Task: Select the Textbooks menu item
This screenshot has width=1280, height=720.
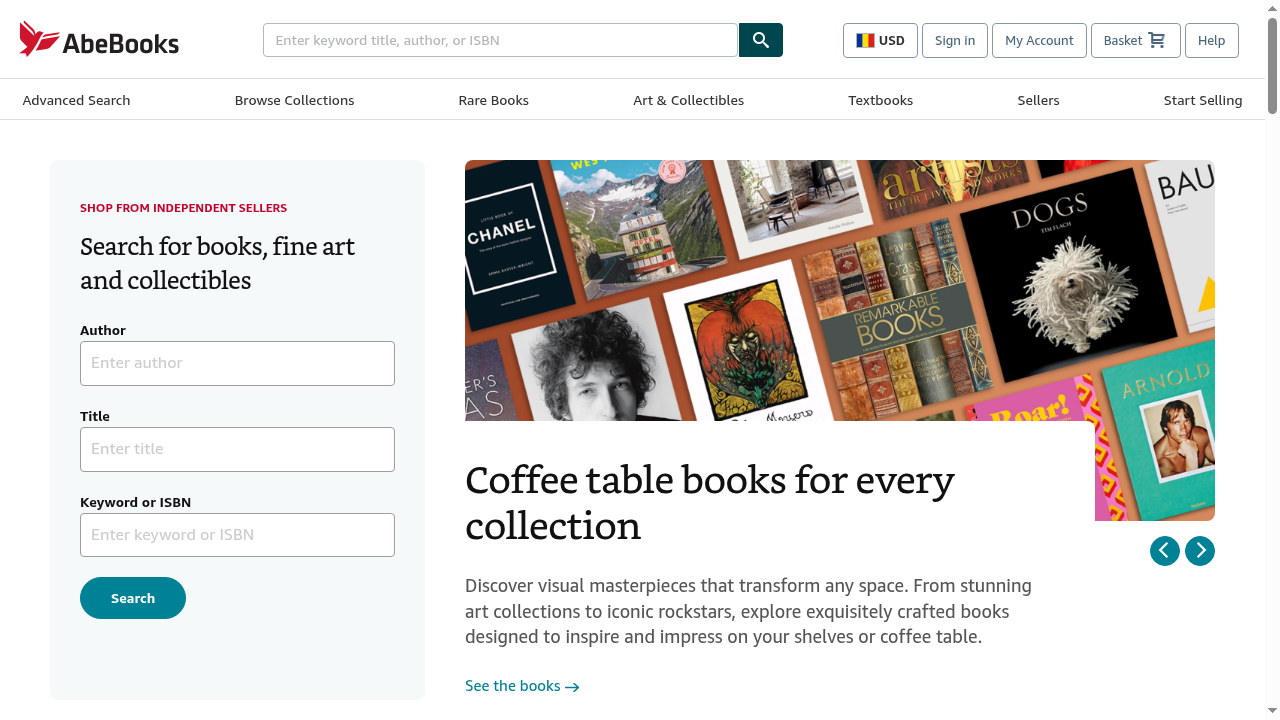Action: click(x=880, y=100)
